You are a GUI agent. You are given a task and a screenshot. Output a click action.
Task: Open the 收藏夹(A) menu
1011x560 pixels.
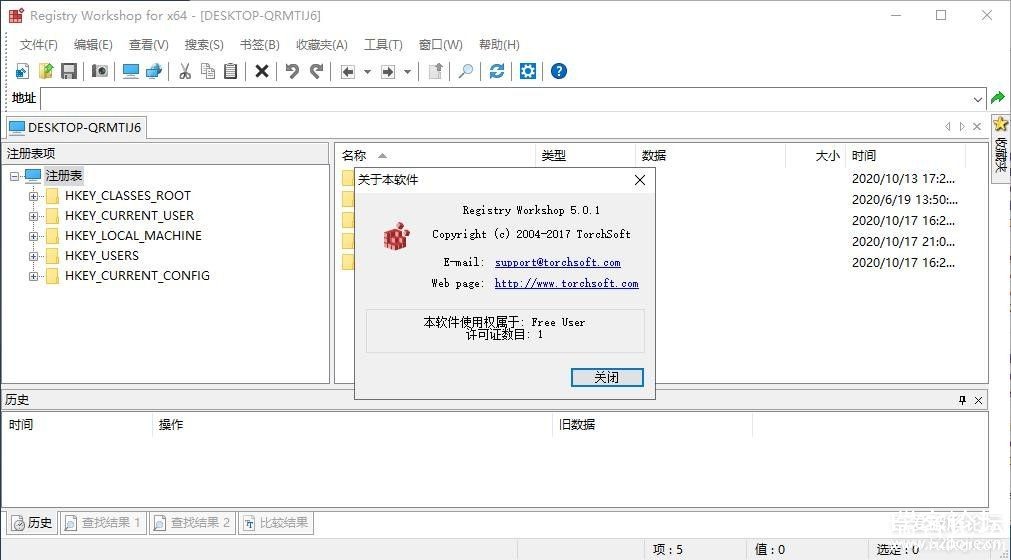(322, 44)
